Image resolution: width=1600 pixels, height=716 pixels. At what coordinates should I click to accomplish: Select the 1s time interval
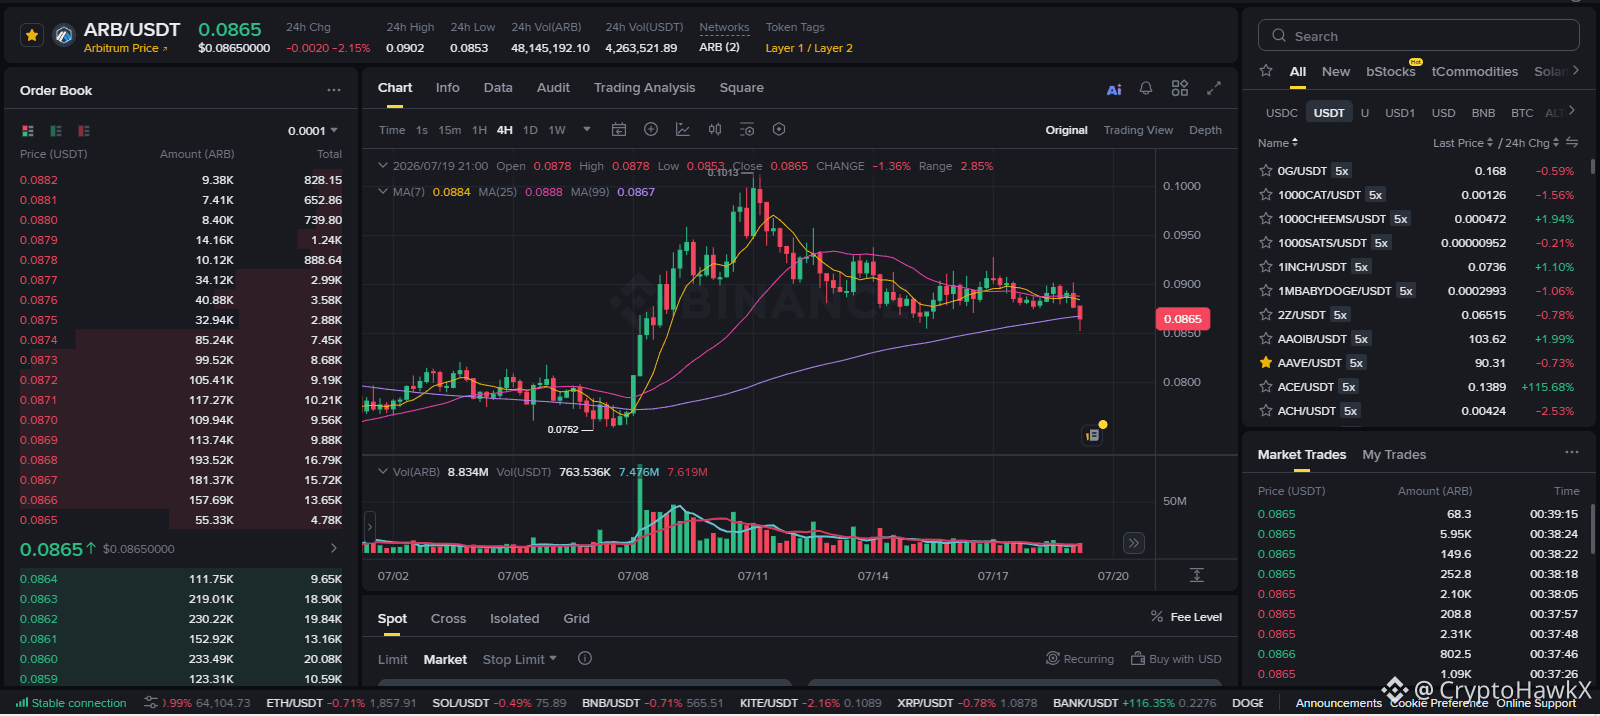[422, 130]
